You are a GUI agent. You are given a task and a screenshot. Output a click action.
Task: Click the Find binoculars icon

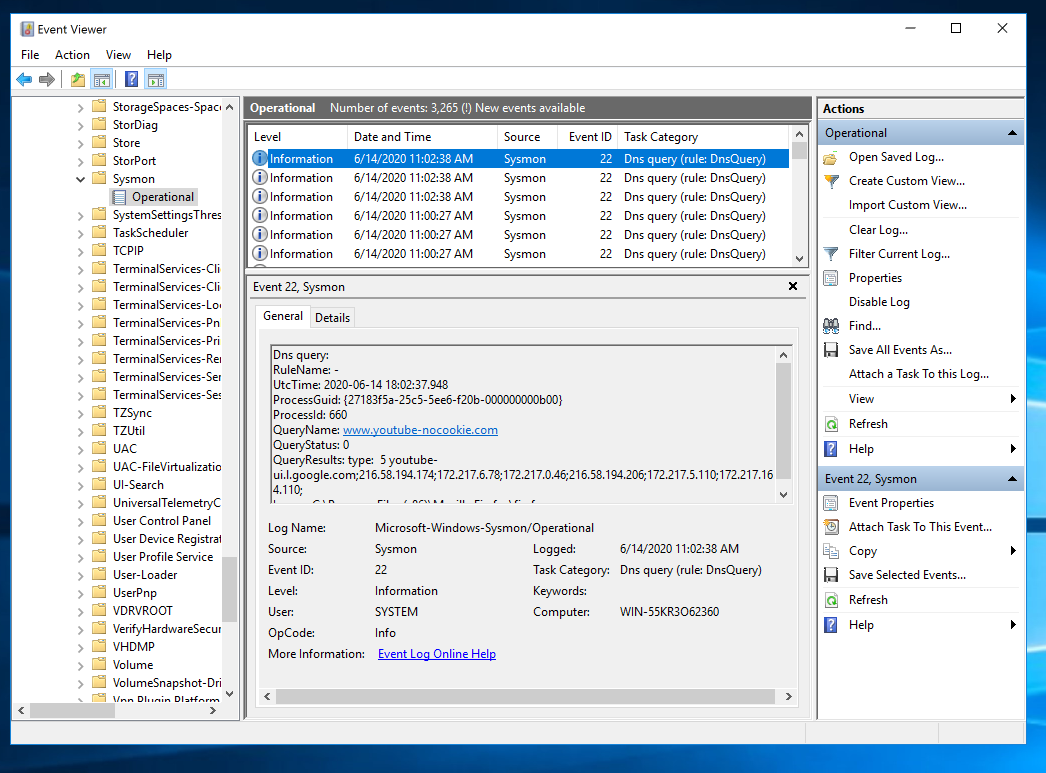[x=831, y=326]
